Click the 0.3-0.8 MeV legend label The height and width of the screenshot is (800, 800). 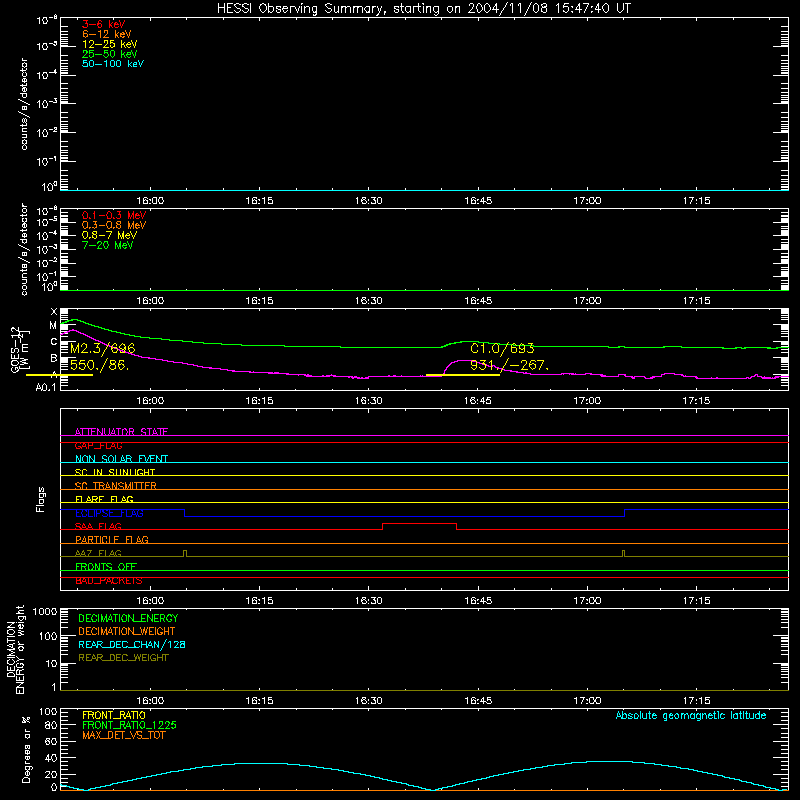click(x=114, y=225)
